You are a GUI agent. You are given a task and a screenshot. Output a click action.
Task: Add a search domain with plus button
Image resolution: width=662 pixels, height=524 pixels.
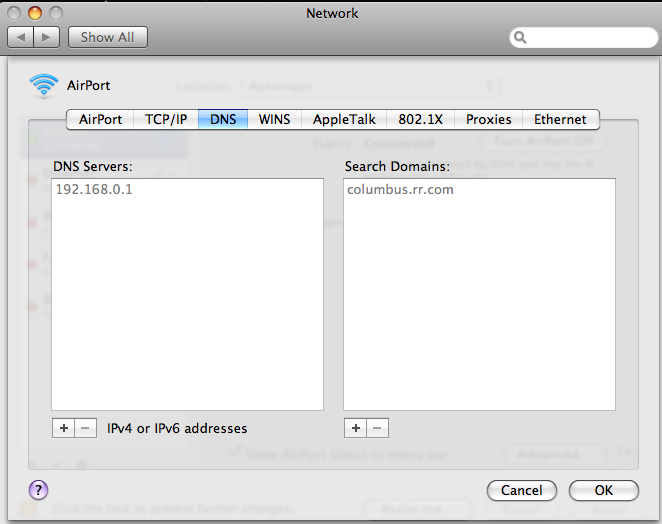[355, 428]
